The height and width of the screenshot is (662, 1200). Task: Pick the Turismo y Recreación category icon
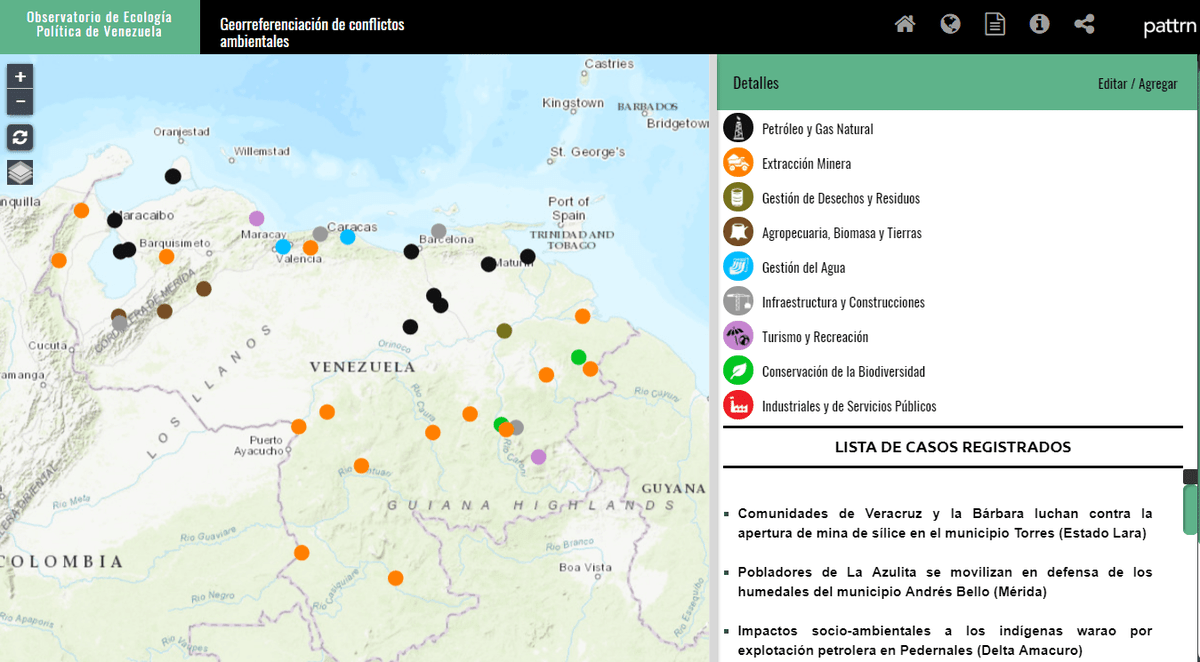click(x=738, y=337)
